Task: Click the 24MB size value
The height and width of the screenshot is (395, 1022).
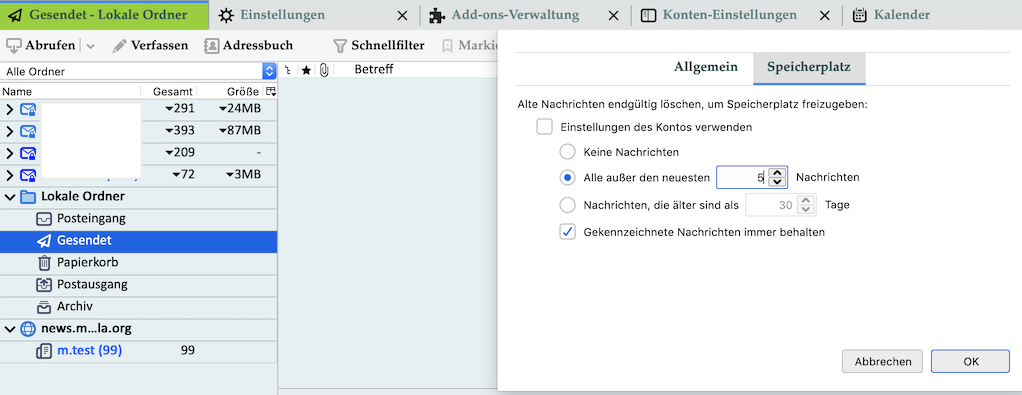Action: tap(240, 109)
